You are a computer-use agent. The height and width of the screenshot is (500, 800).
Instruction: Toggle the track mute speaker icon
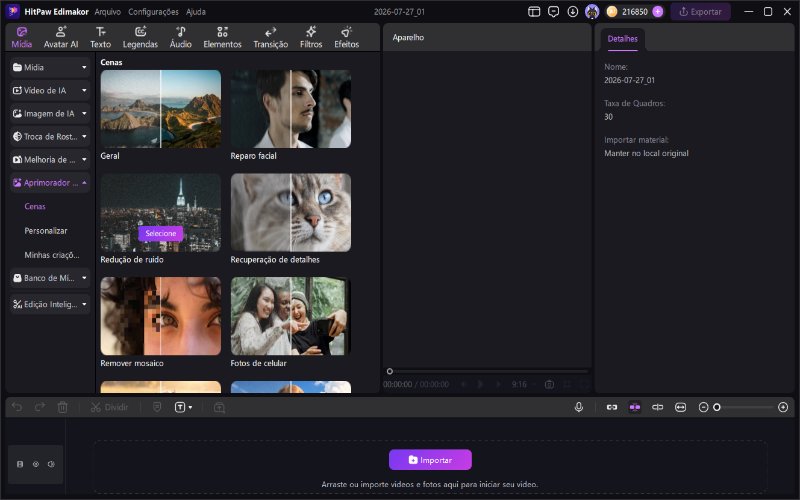pos(51,464)
